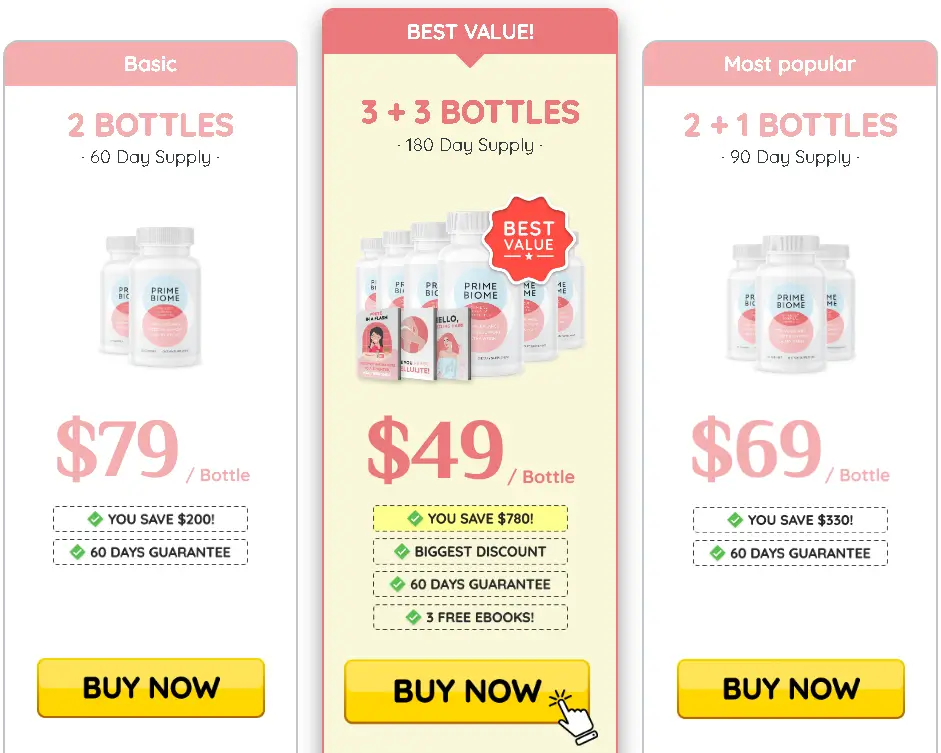Click the green checkmark beside You Save $330
This screenshot has width=941, height=753.
point(735,520)
